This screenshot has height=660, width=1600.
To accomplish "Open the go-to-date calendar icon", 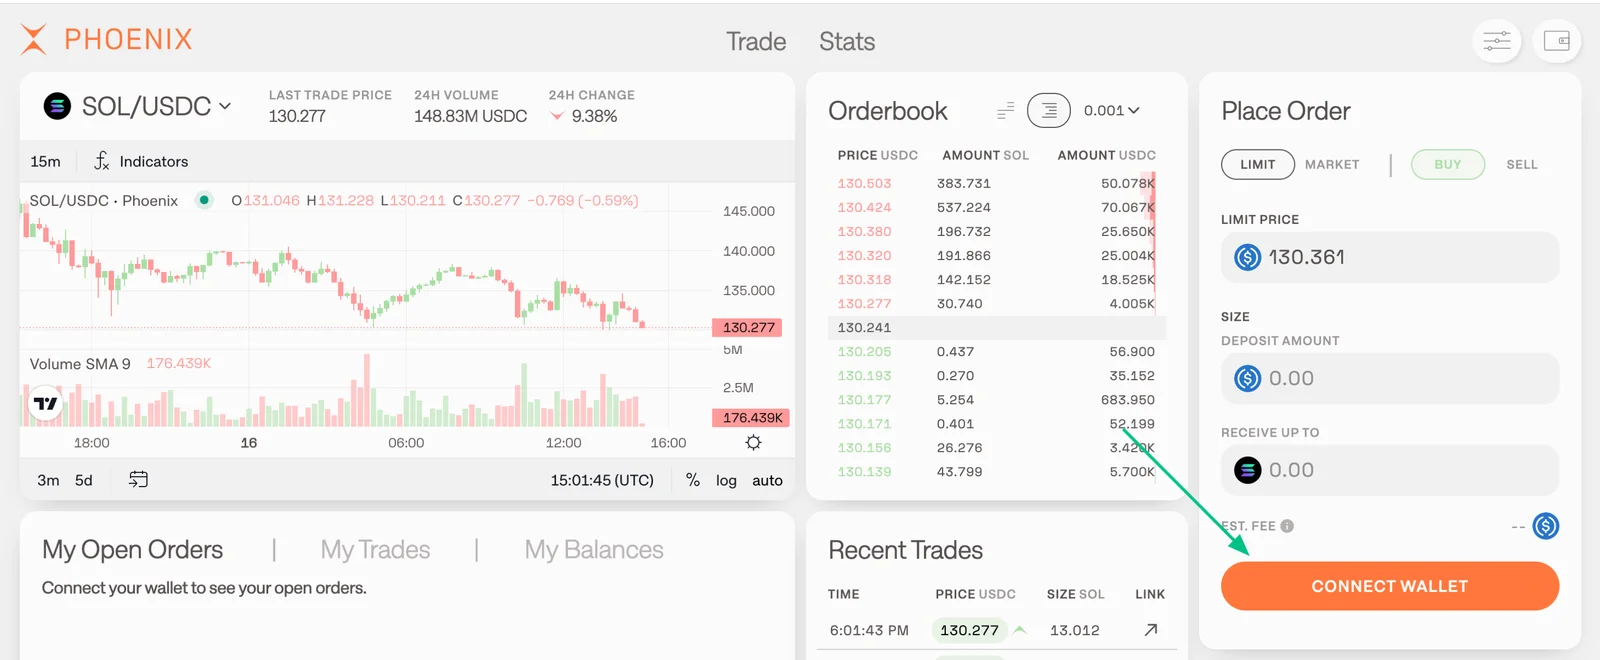I will coord(138,480).
